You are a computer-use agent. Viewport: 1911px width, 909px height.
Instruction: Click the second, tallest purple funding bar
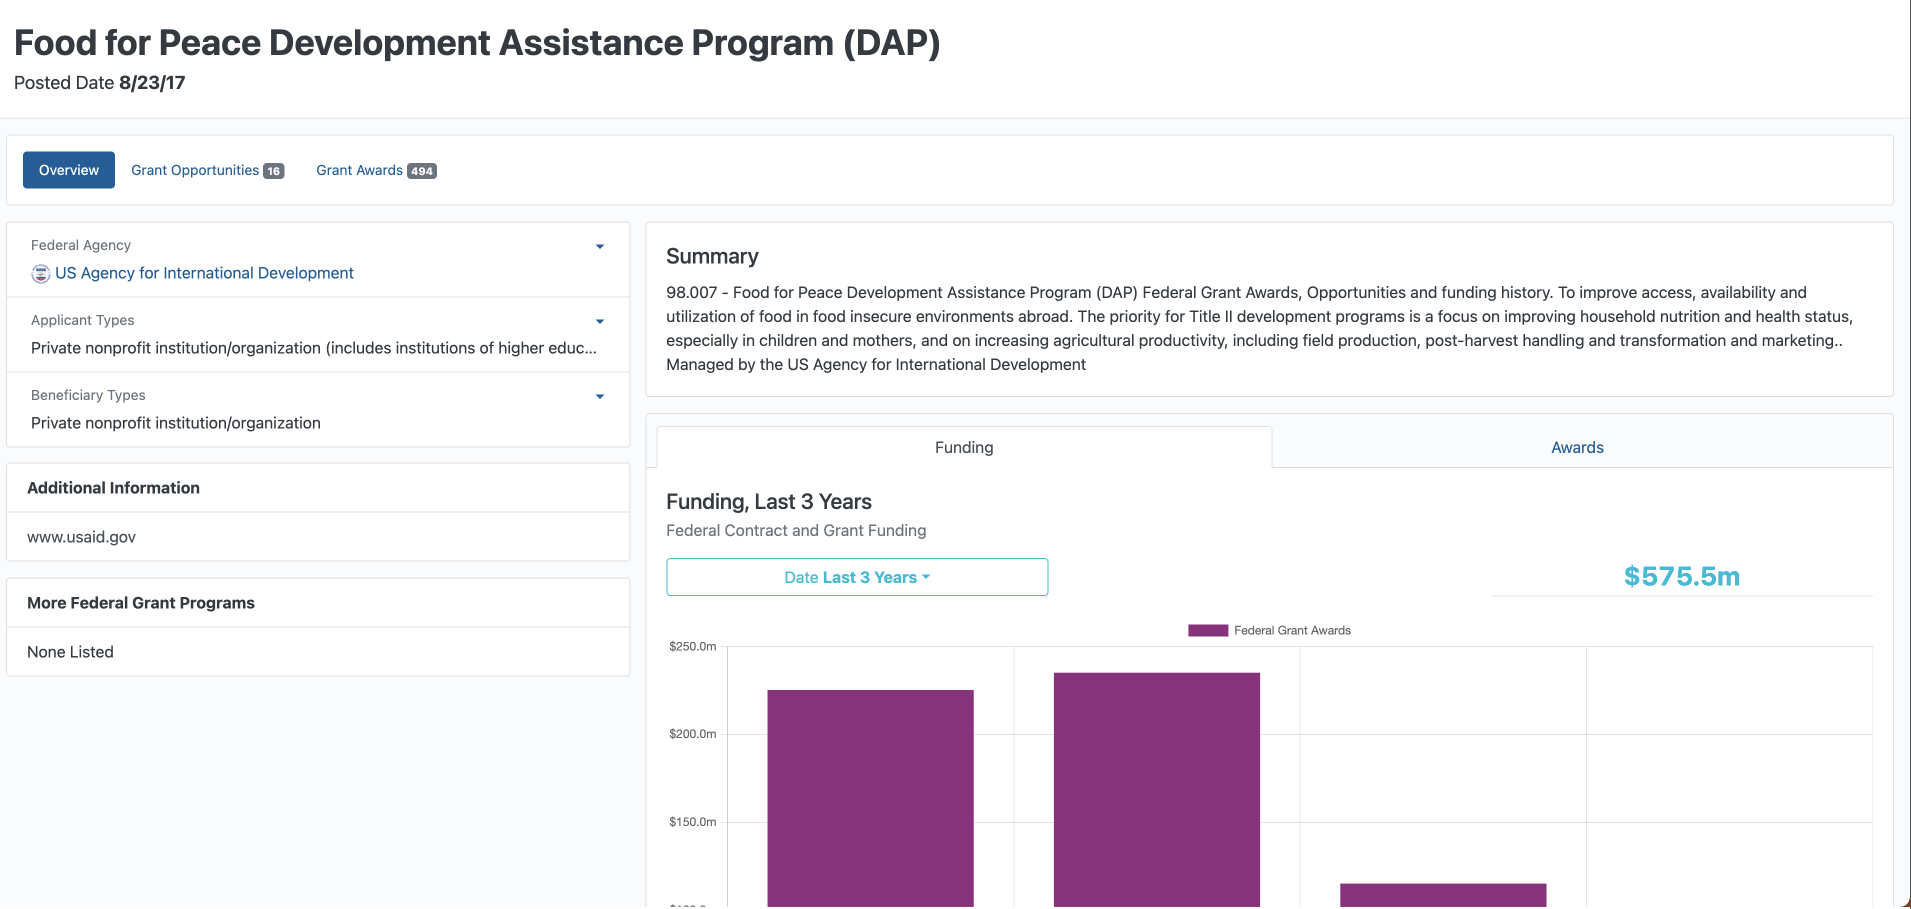click(1157, 790)
